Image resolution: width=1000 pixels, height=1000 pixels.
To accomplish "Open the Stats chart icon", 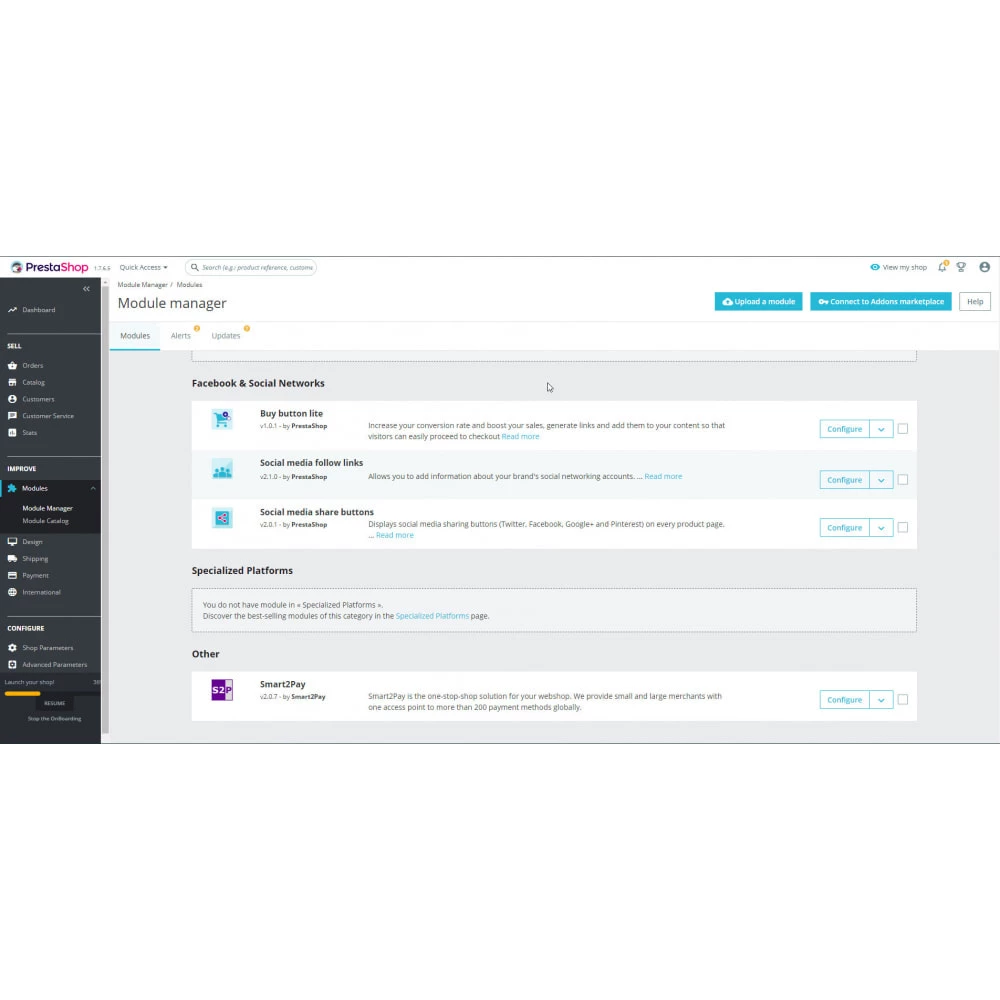I will (x=12, y=432).
